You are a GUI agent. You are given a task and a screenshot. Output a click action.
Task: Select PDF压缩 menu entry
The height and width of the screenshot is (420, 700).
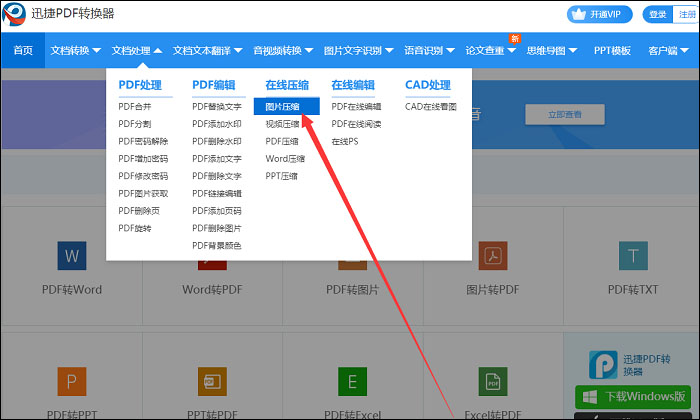point(282,141)
